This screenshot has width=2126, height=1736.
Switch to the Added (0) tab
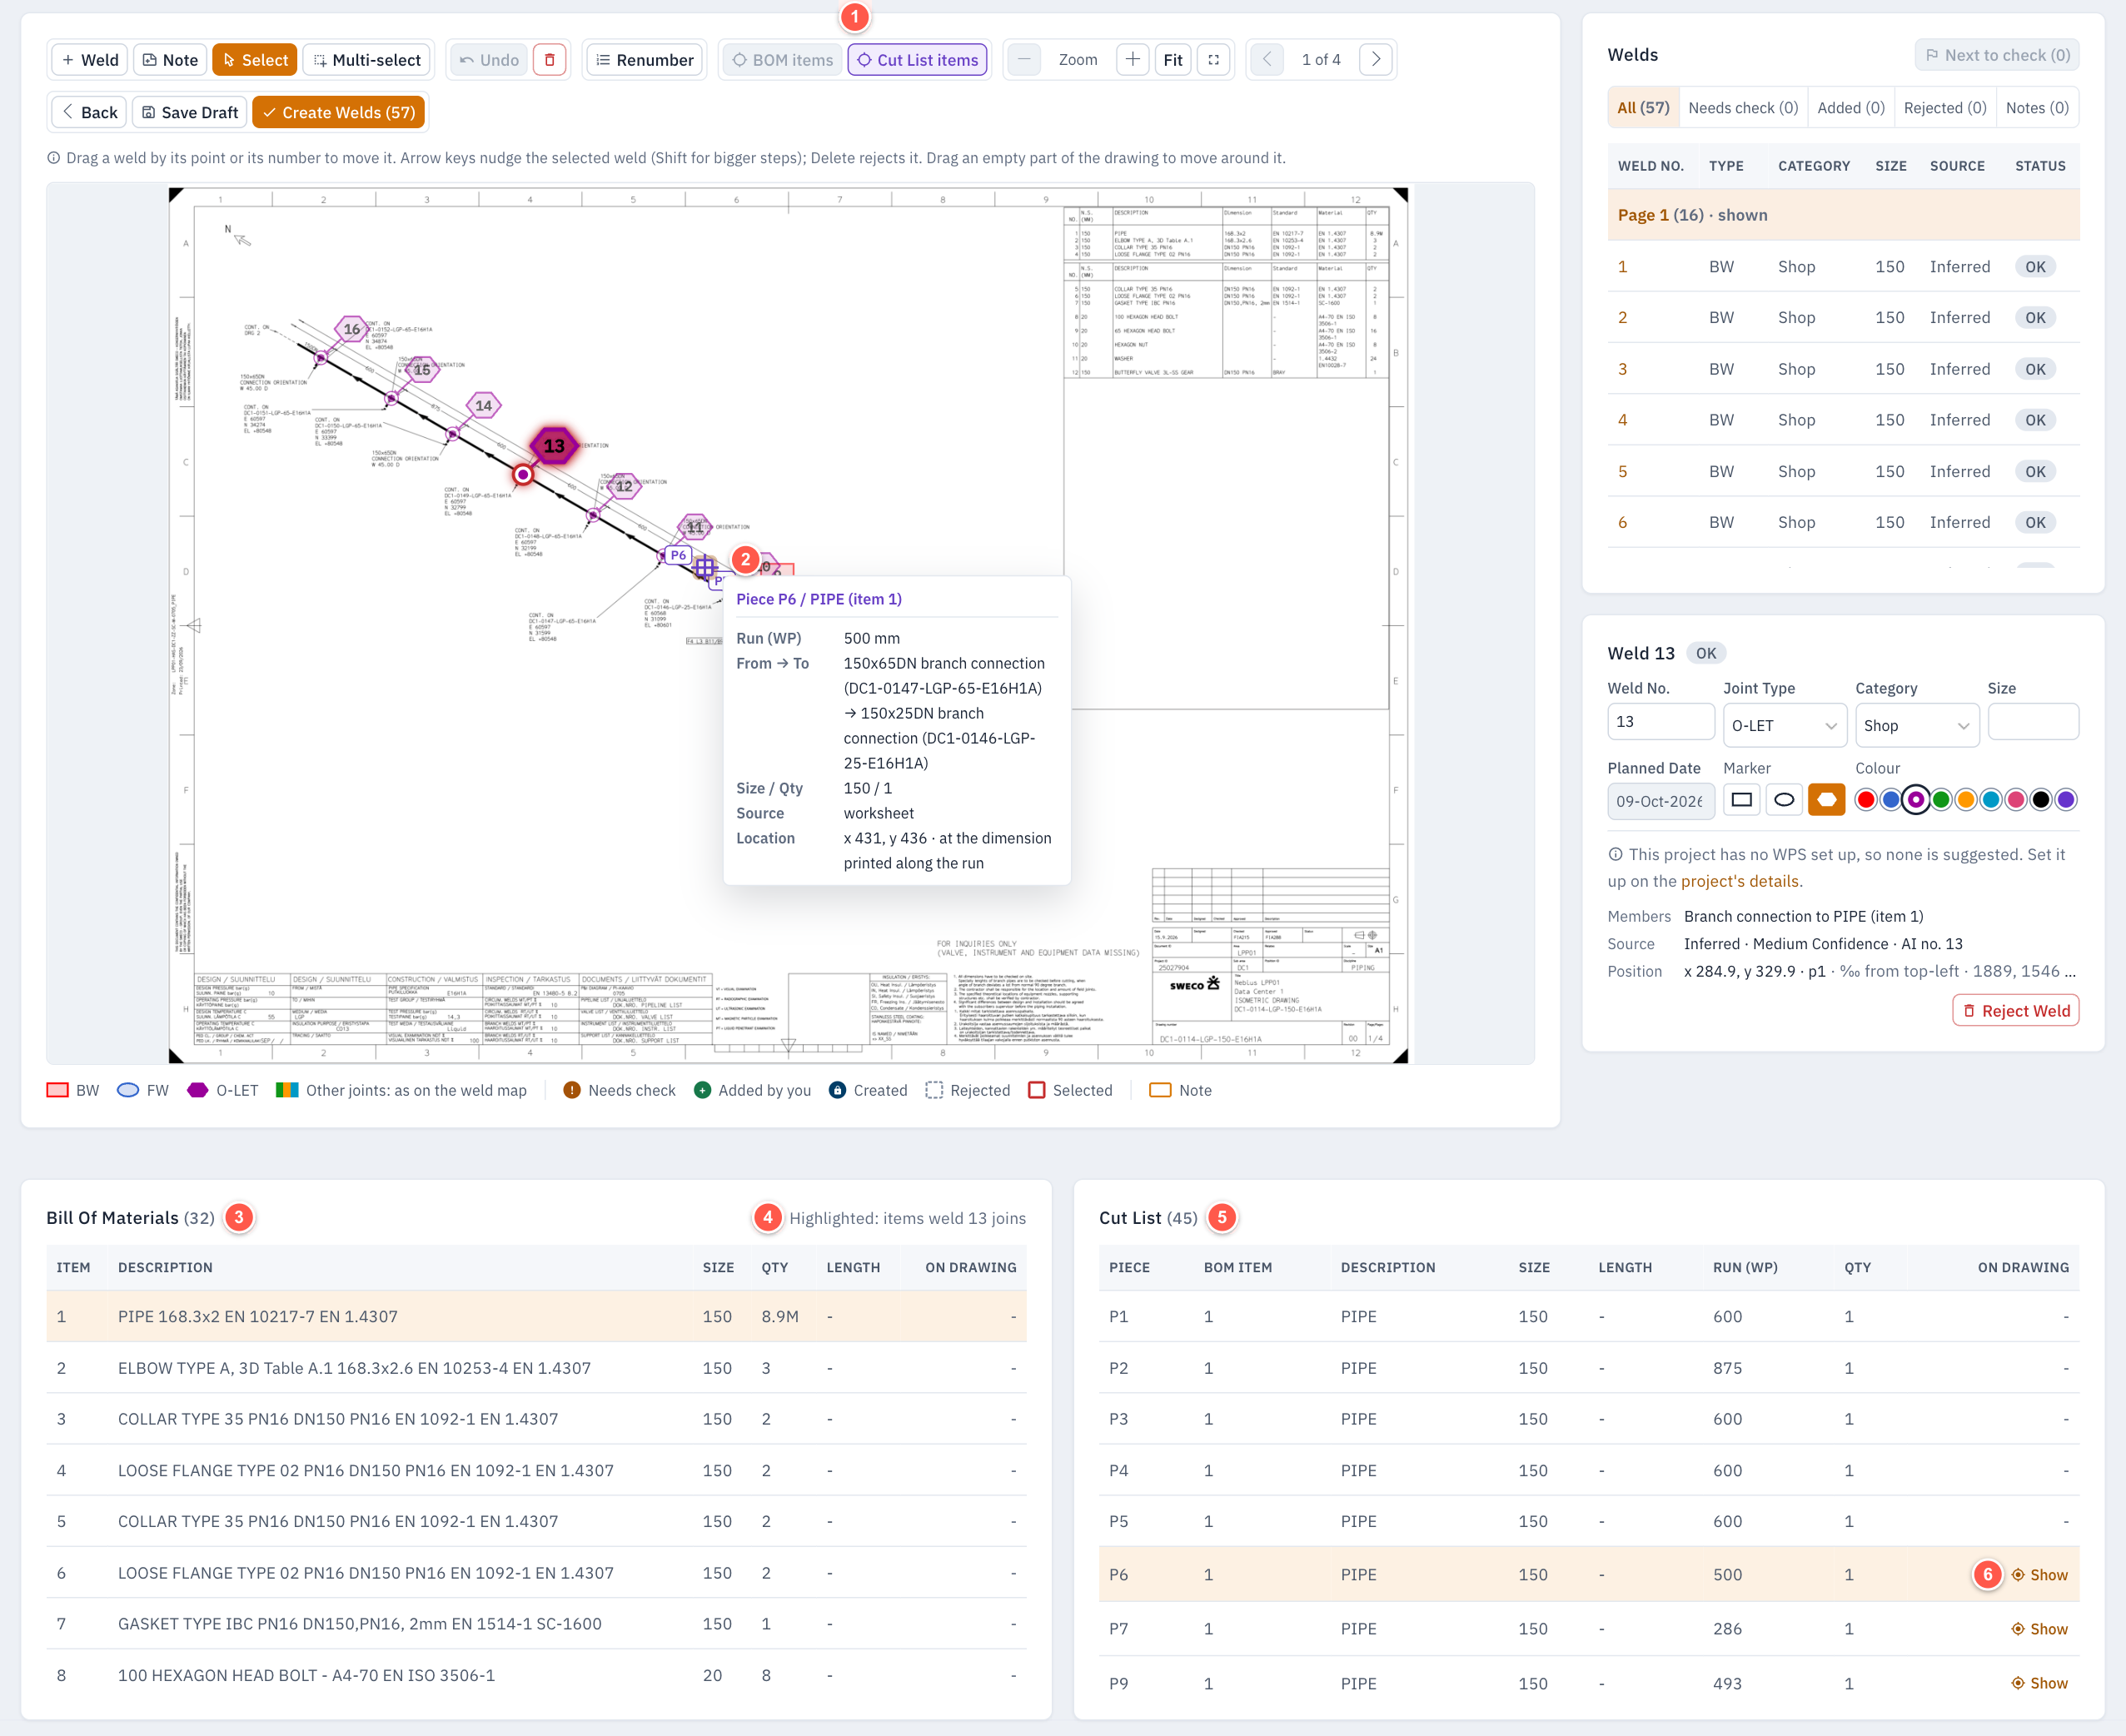1851,108
